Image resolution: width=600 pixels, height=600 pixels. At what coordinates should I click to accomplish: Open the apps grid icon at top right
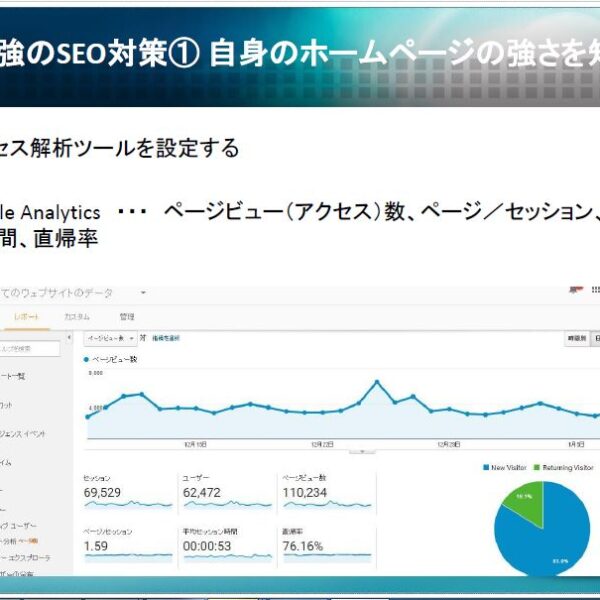pos(596,291)
